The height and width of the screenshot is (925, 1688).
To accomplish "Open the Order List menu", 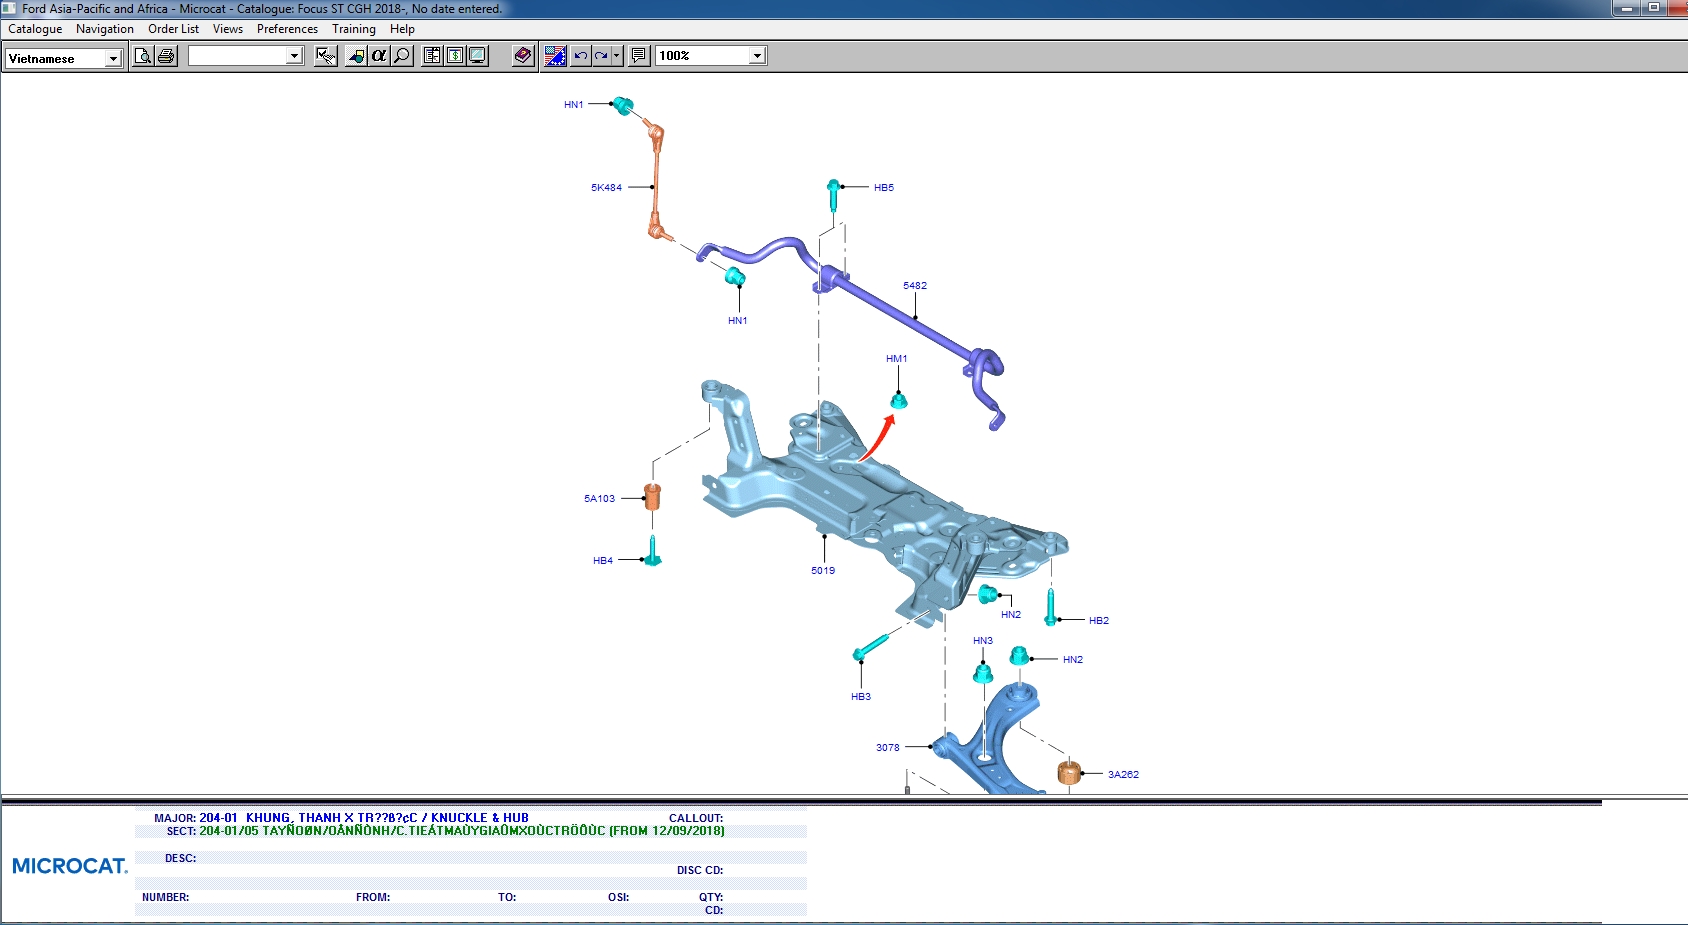I will [174, 29].
